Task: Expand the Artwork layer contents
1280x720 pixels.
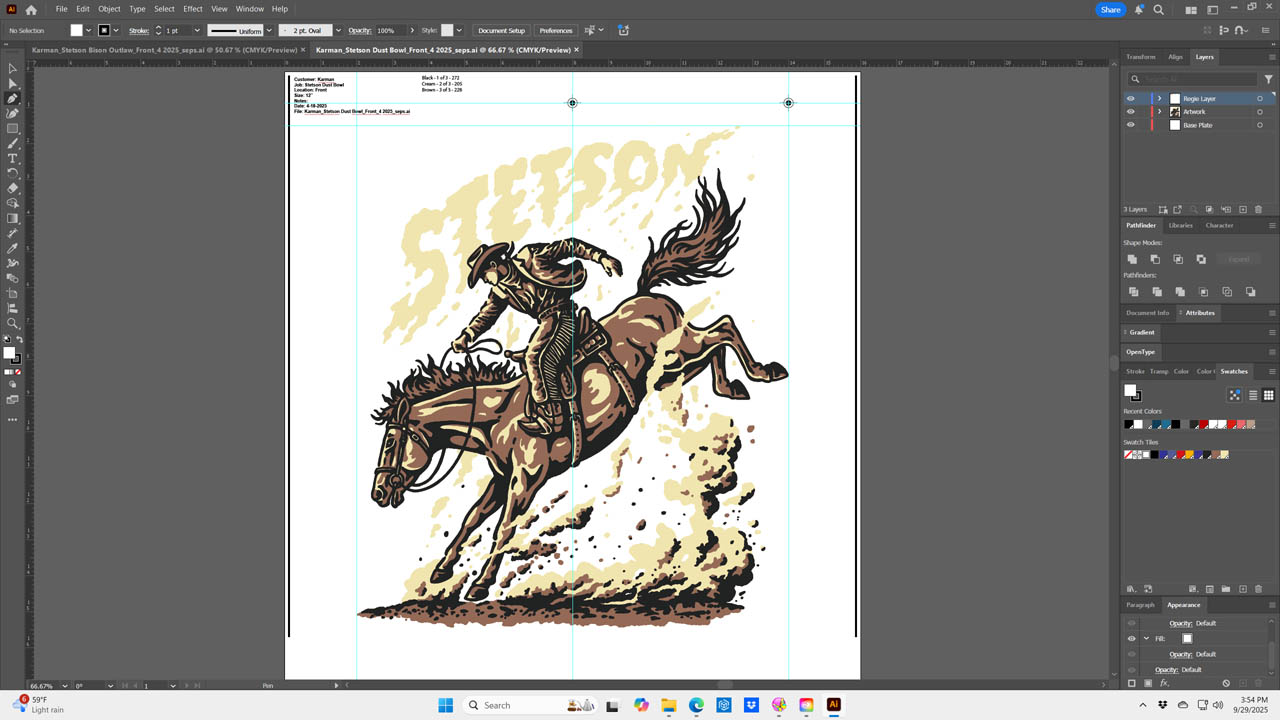Action: 1160,112
